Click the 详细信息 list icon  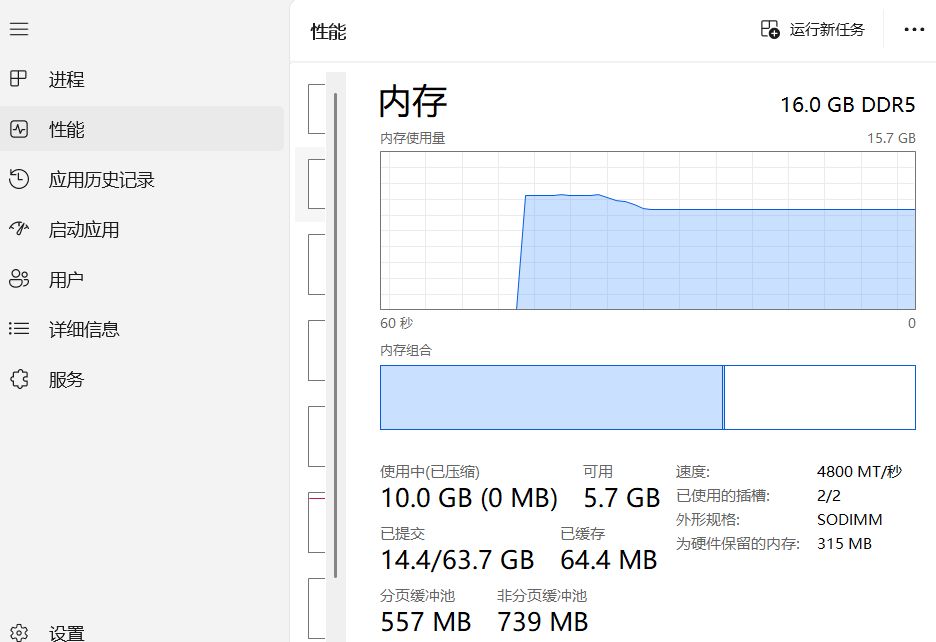(19, 328)
